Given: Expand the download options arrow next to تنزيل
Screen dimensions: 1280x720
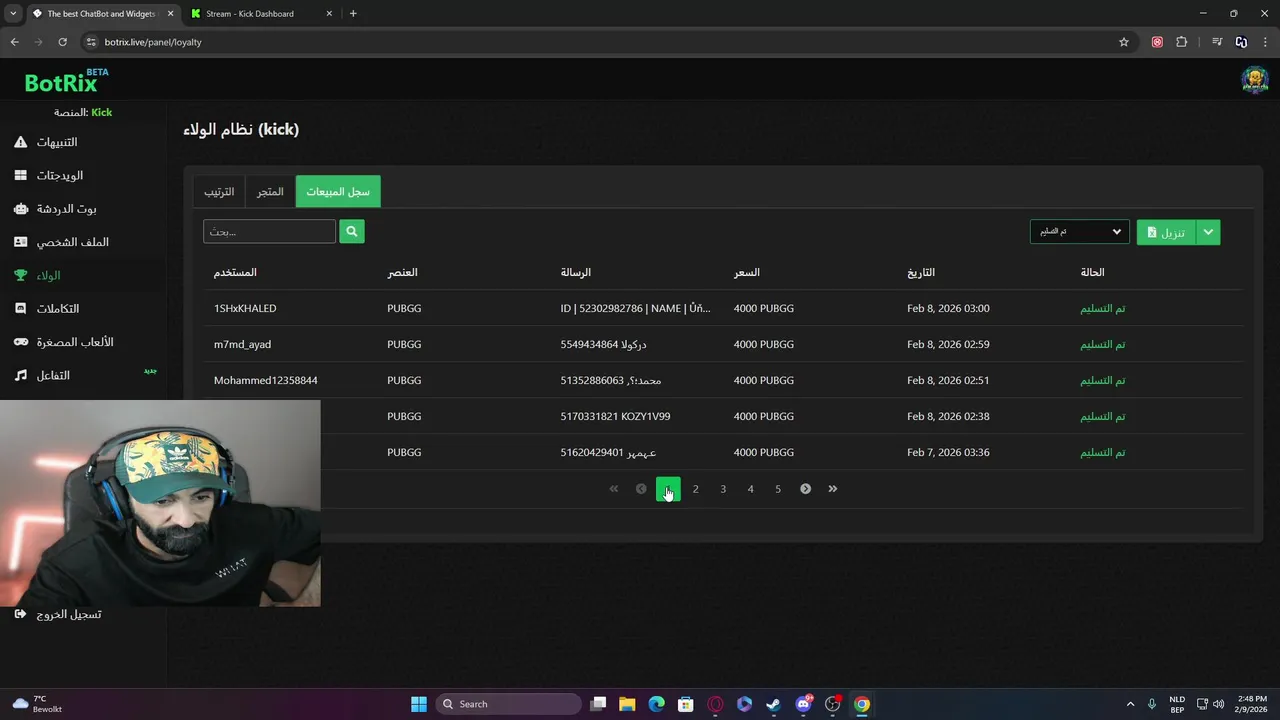Looking at the screenshot, I should [x=1208, y=232].
